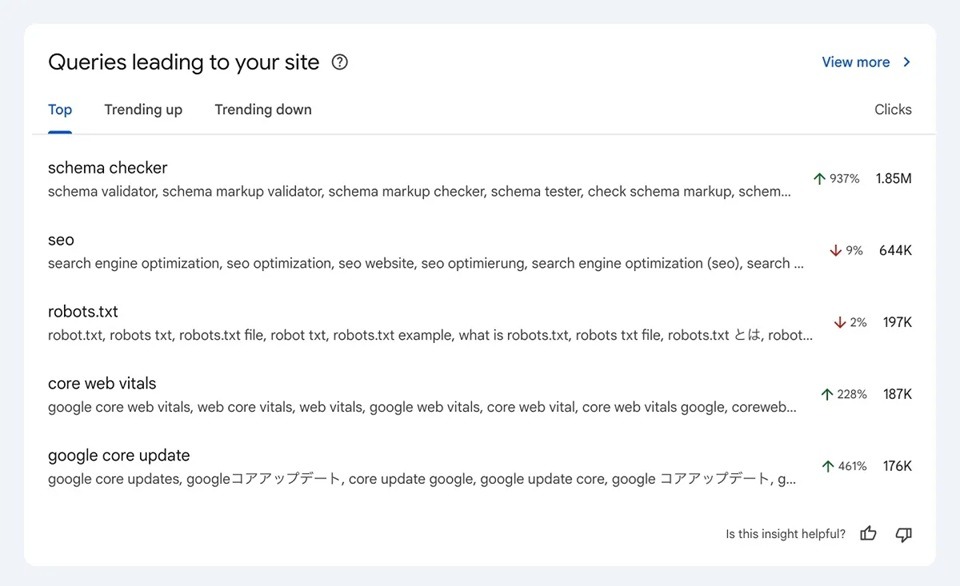Open the seo query row
The width and height of the screenshot is (960, 586).
(61, 240)
